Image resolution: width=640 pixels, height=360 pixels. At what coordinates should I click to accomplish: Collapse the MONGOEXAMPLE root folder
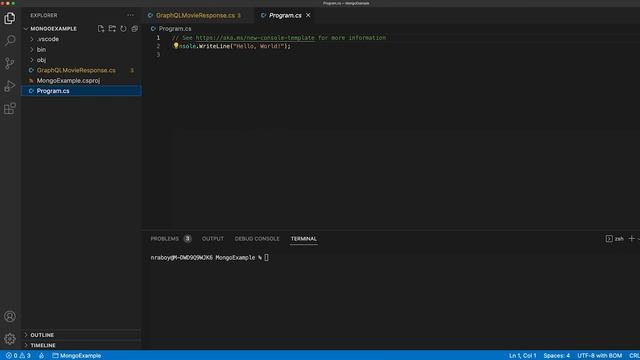(26, 29)
